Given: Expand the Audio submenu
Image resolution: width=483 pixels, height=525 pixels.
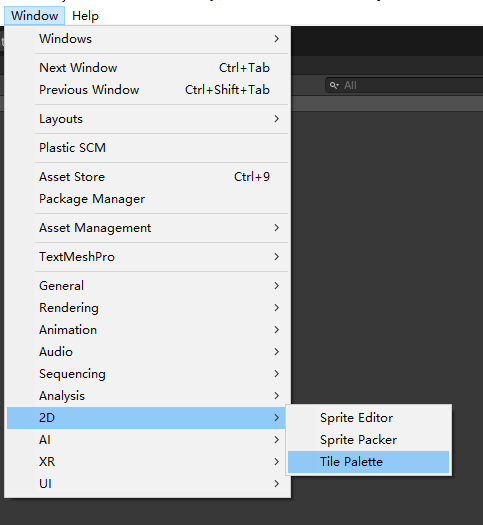Looking at the screenshot, I should pyautogui.click(x=146, y=352).
